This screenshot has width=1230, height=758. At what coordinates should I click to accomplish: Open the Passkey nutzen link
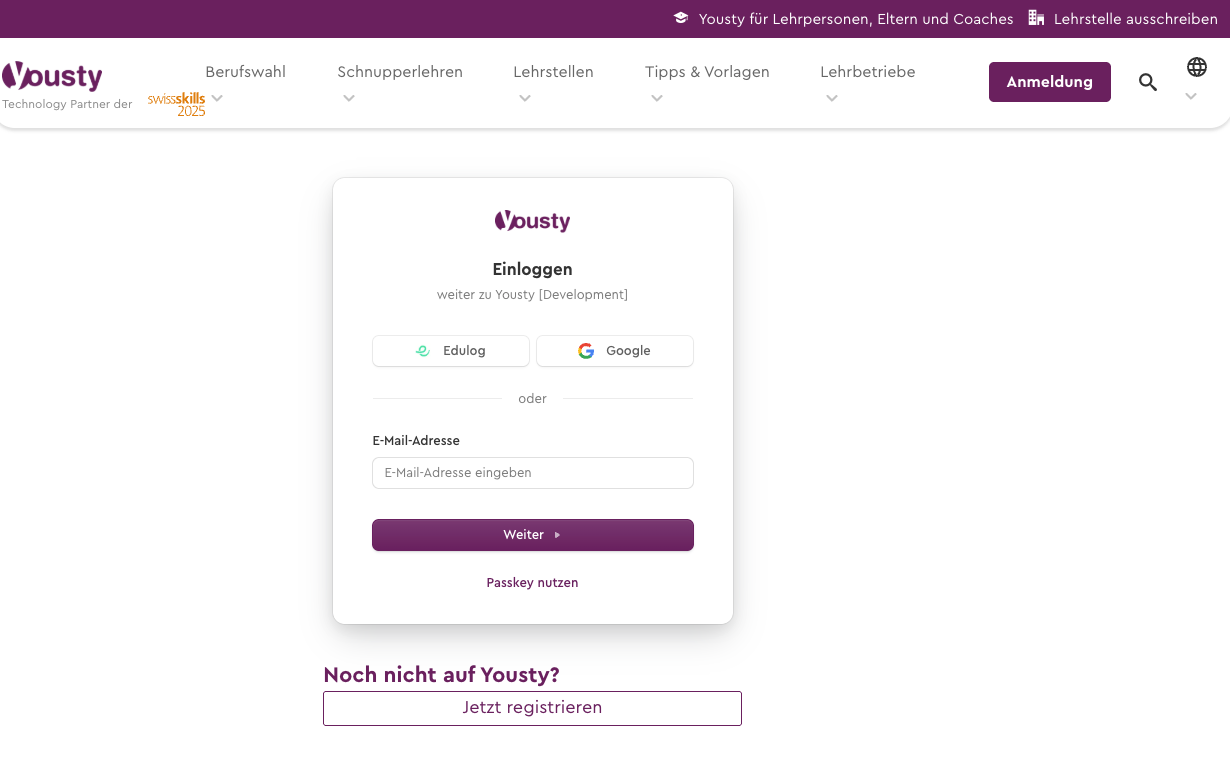pos(532,582)
